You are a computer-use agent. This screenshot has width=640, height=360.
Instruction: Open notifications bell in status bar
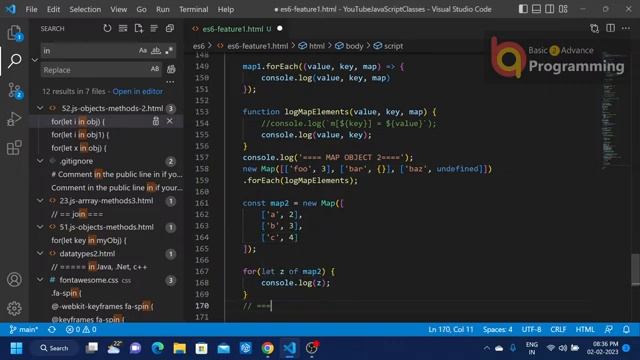point(626,329)
